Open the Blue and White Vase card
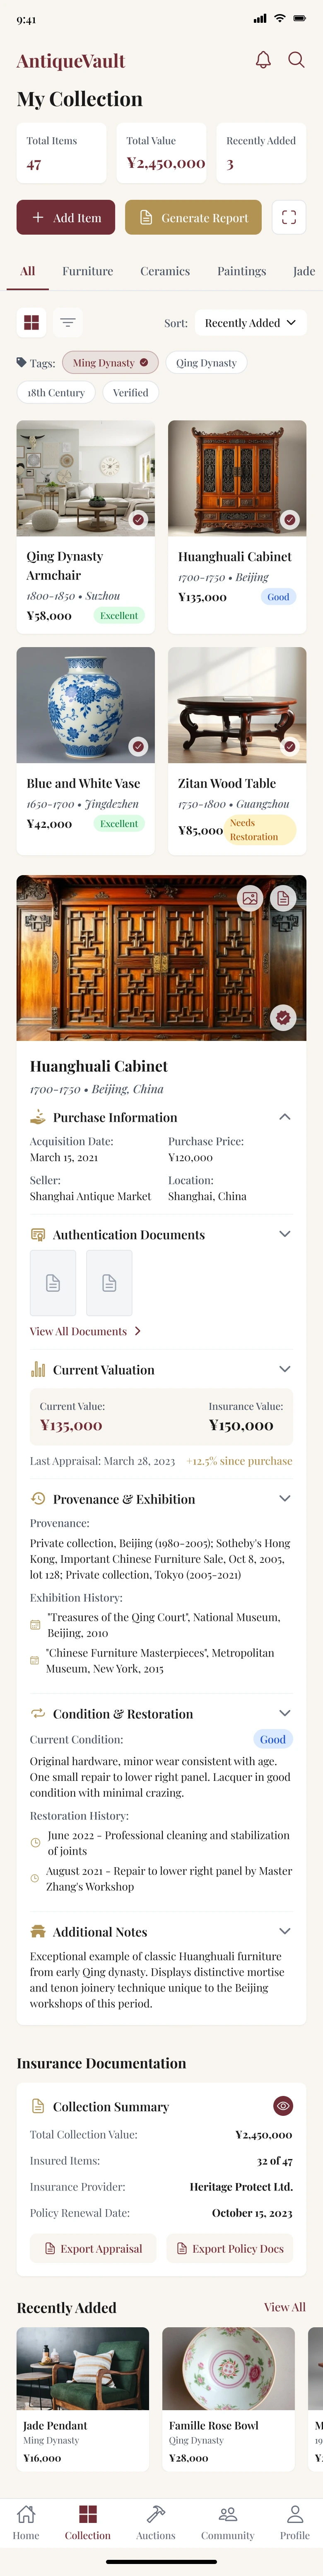This screenshot has height=2576, width=323. pyautogui.click(x=85, y=750)
